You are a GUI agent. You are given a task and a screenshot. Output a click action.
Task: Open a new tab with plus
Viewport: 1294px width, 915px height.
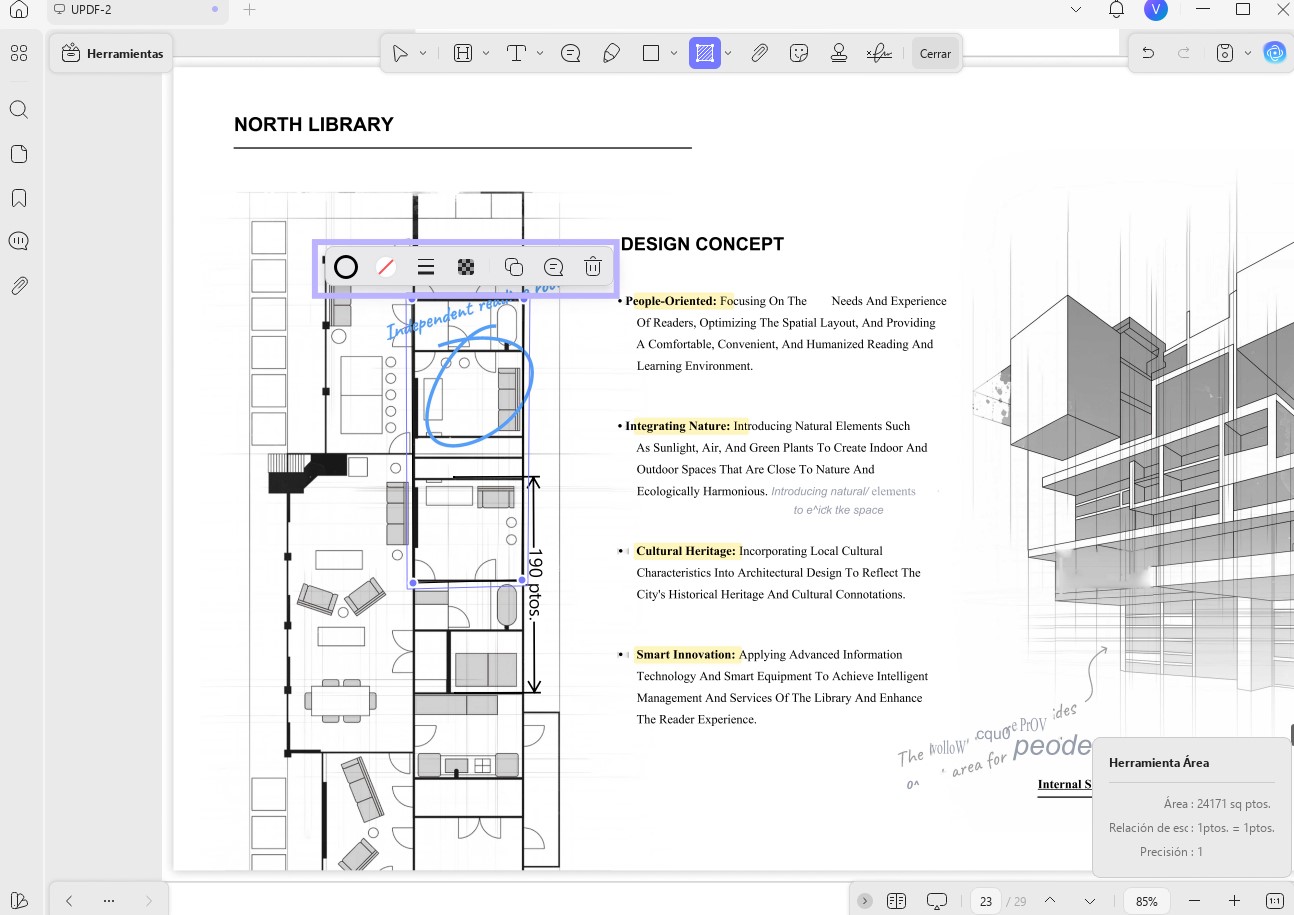[250, 10]
